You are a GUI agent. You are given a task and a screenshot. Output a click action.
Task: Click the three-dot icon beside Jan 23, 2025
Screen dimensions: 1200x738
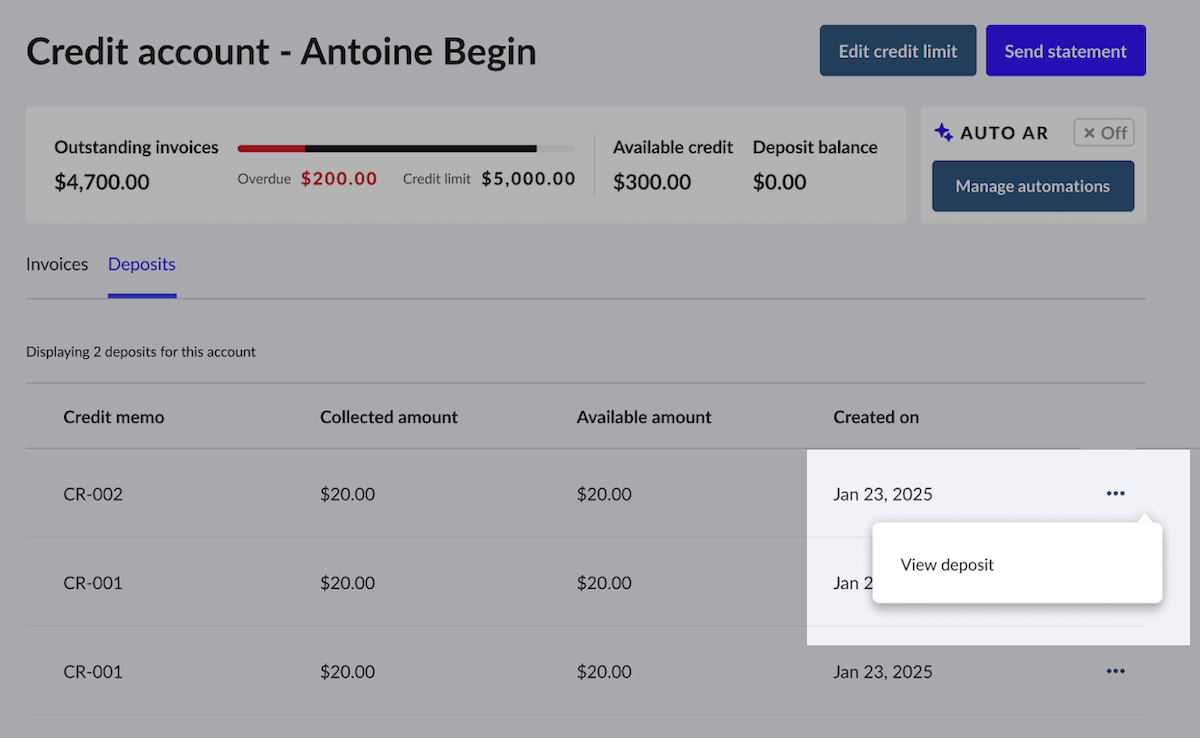1116,493
